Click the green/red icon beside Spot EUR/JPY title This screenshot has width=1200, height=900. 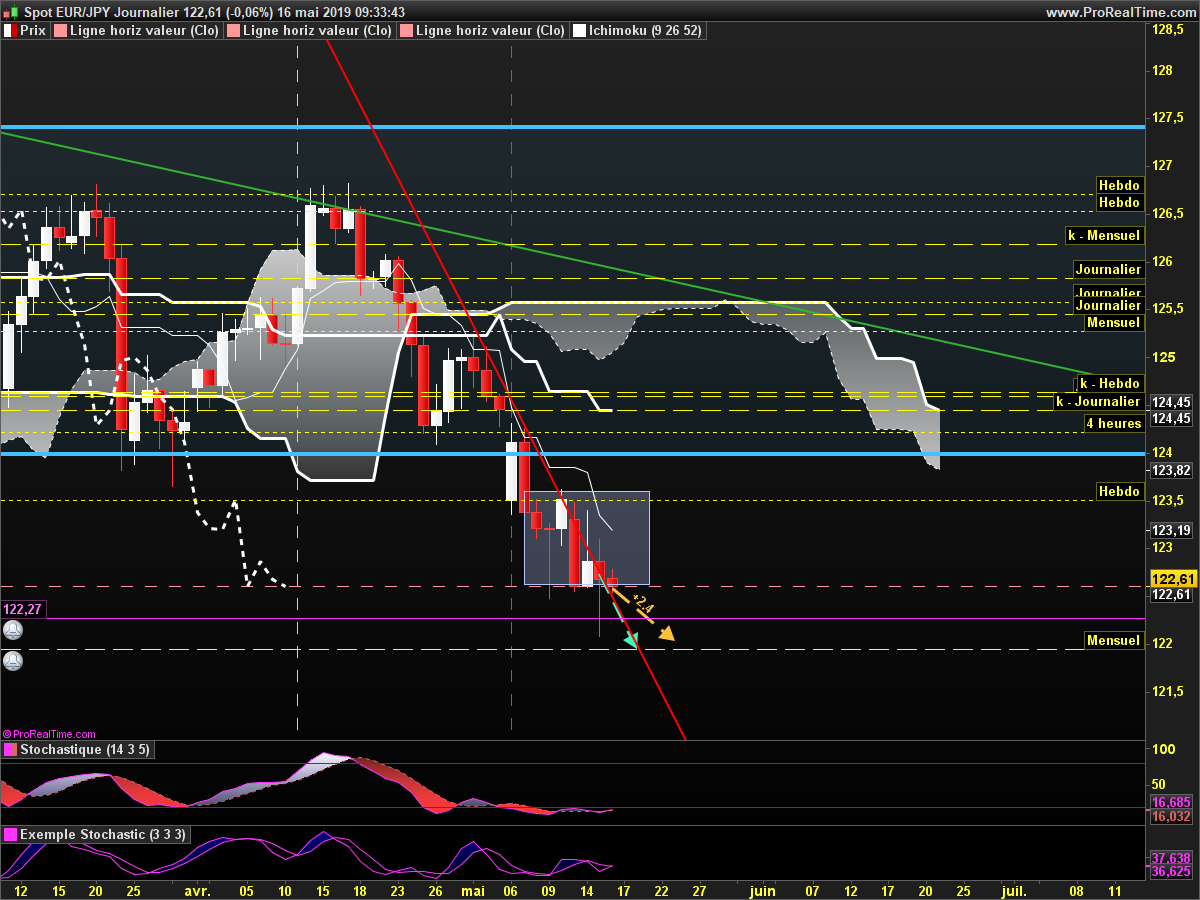click(11, 12)
